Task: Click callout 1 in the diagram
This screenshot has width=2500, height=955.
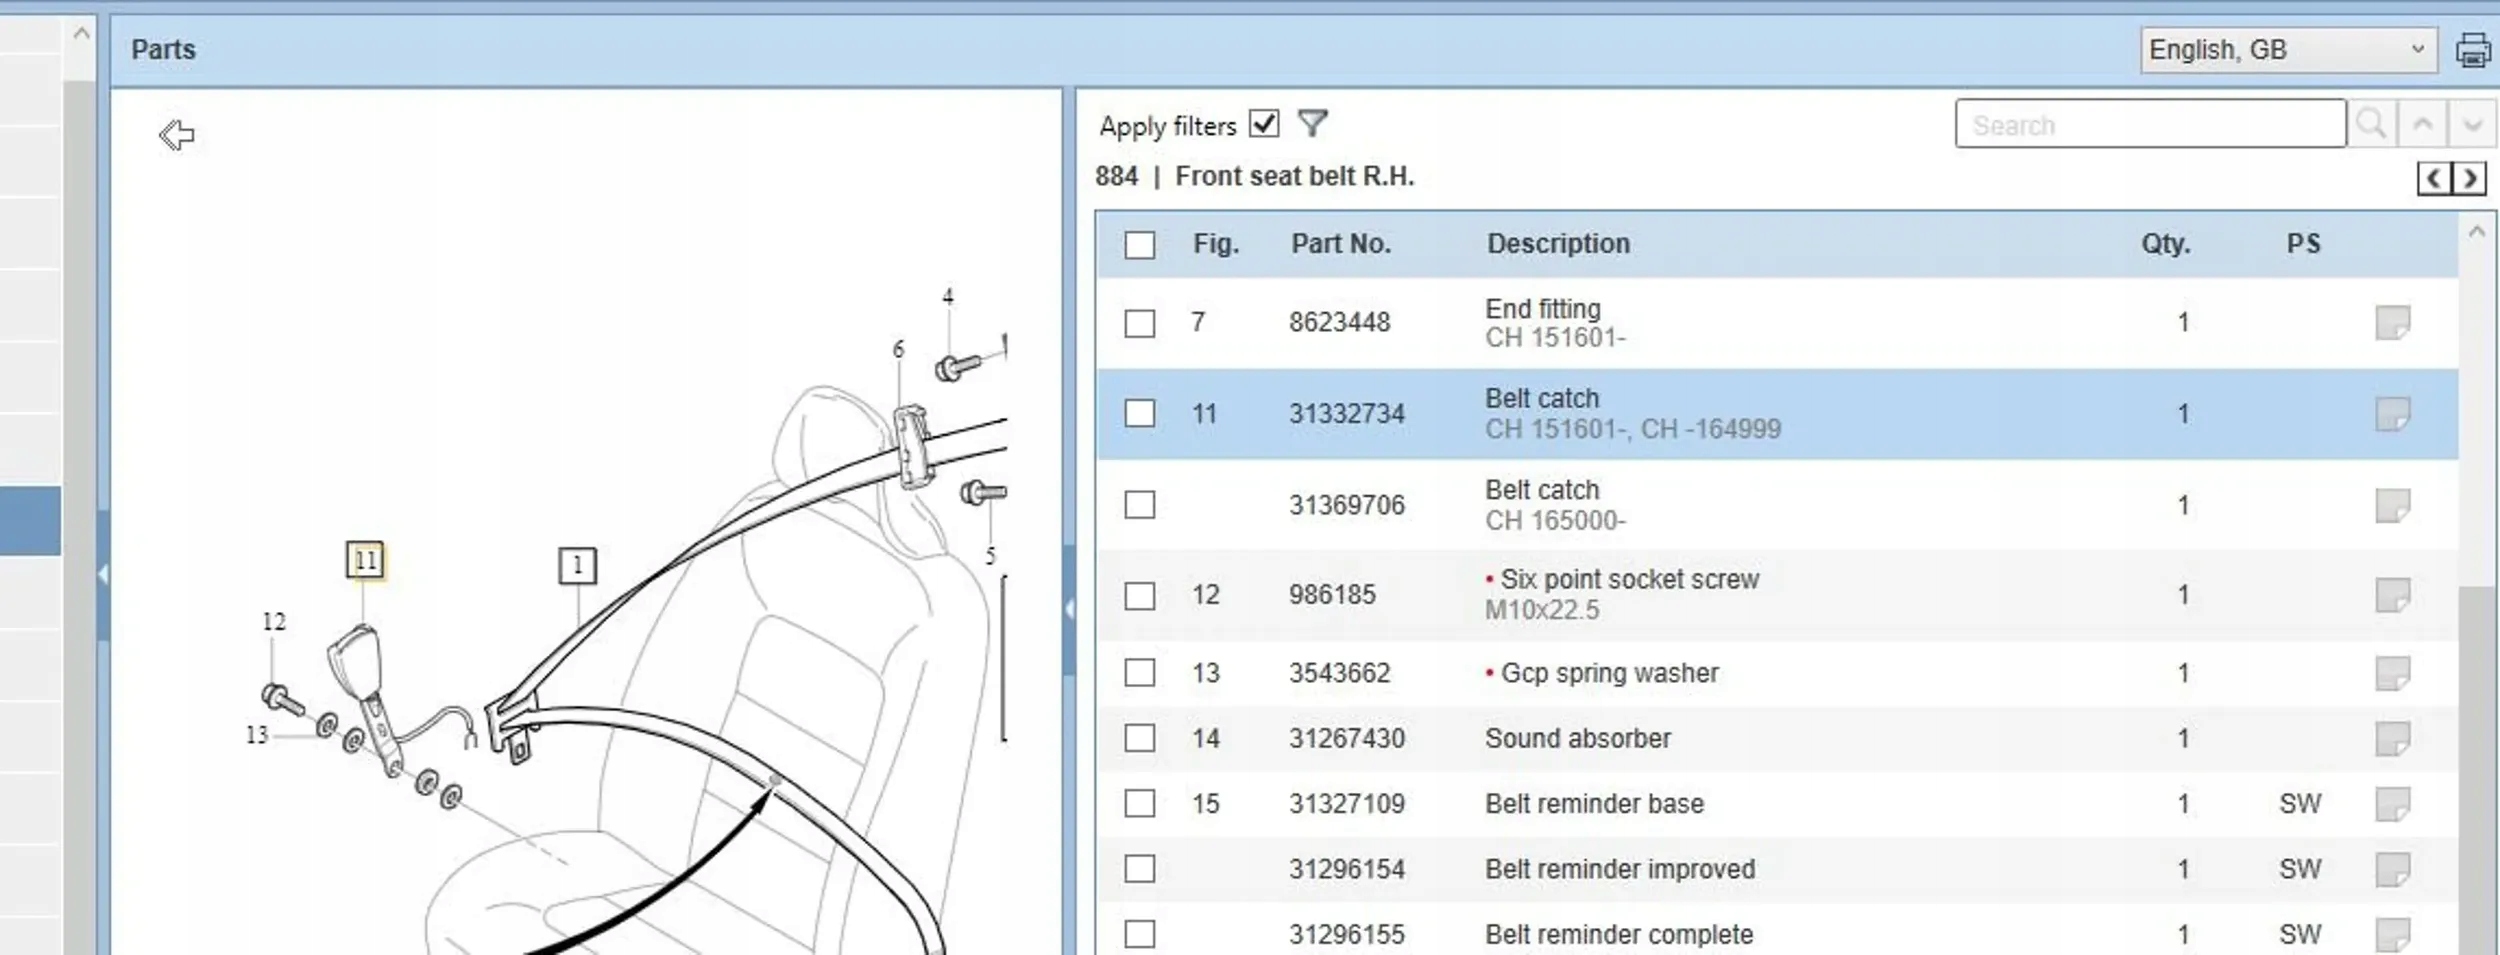Action: click(577, 566)
